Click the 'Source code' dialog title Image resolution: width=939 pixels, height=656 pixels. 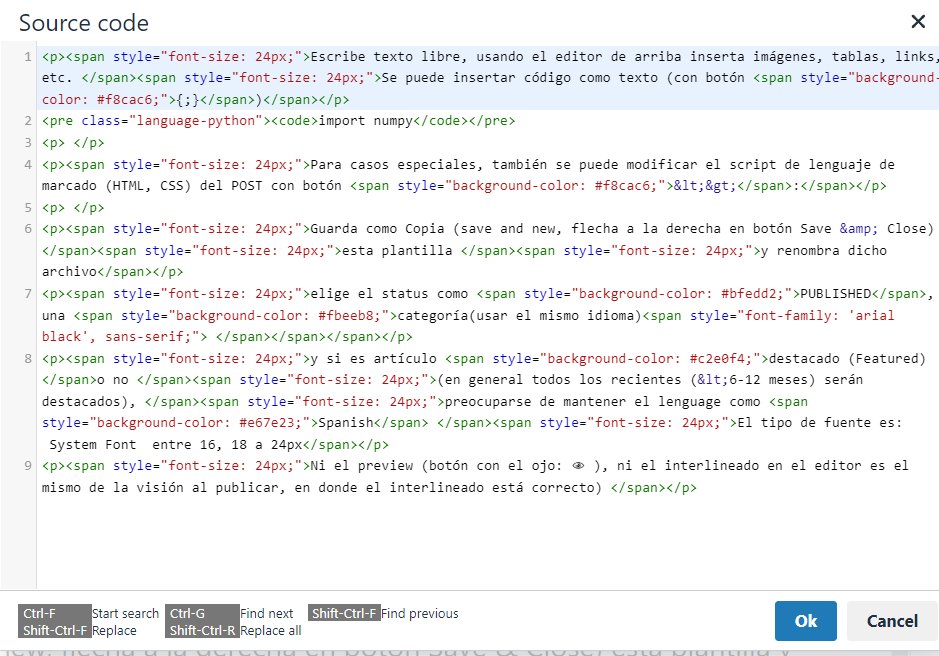[84, 23]
